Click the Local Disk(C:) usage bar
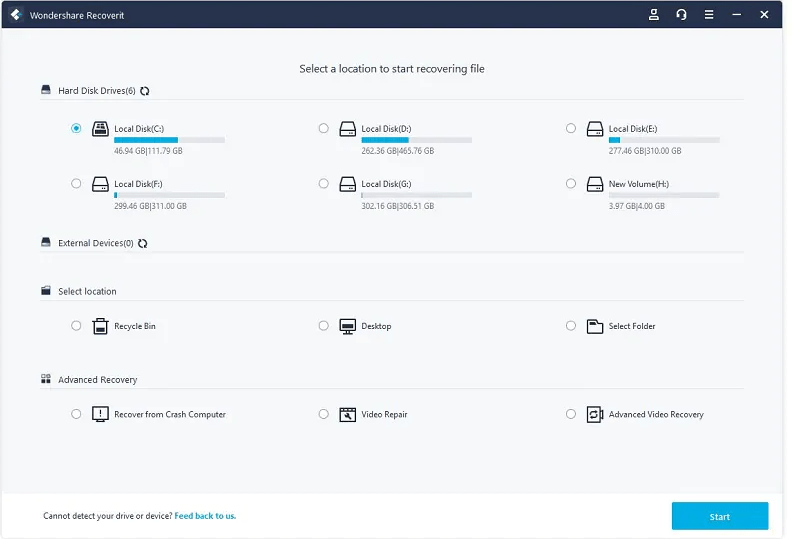Screen dimensions: 793x539 pos(169,140)
